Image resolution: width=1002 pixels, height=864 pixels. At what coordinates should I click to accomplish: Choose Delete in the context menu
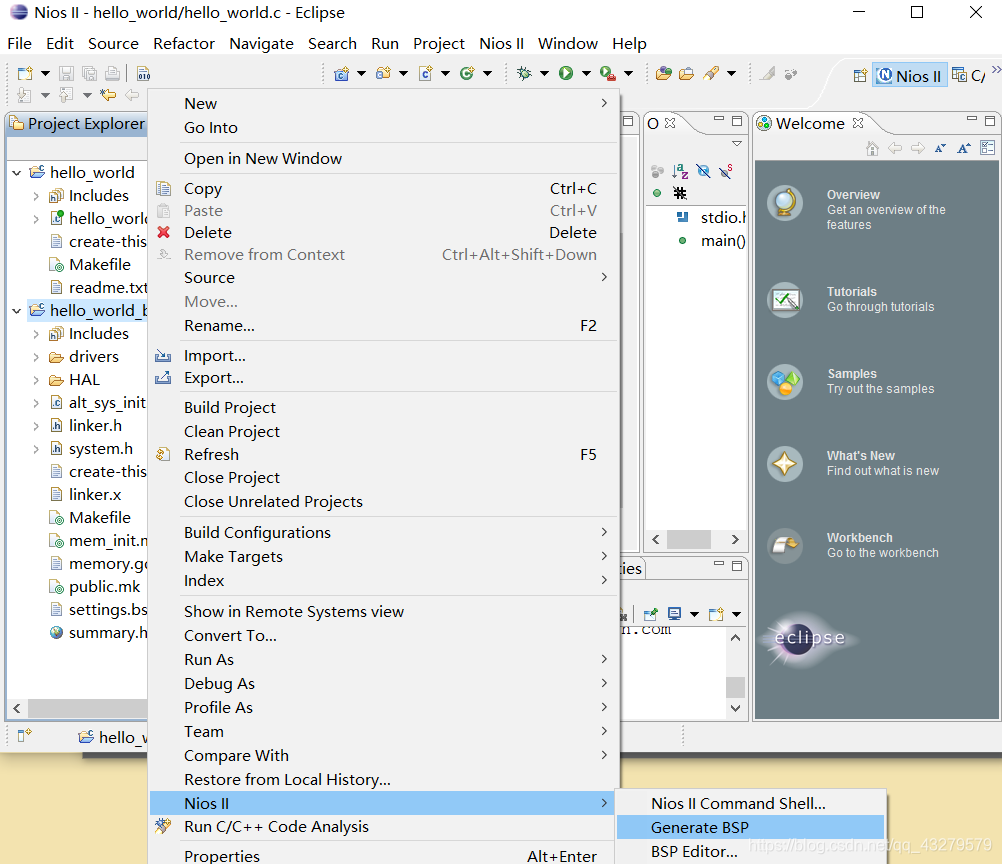(x=384, y=233)
